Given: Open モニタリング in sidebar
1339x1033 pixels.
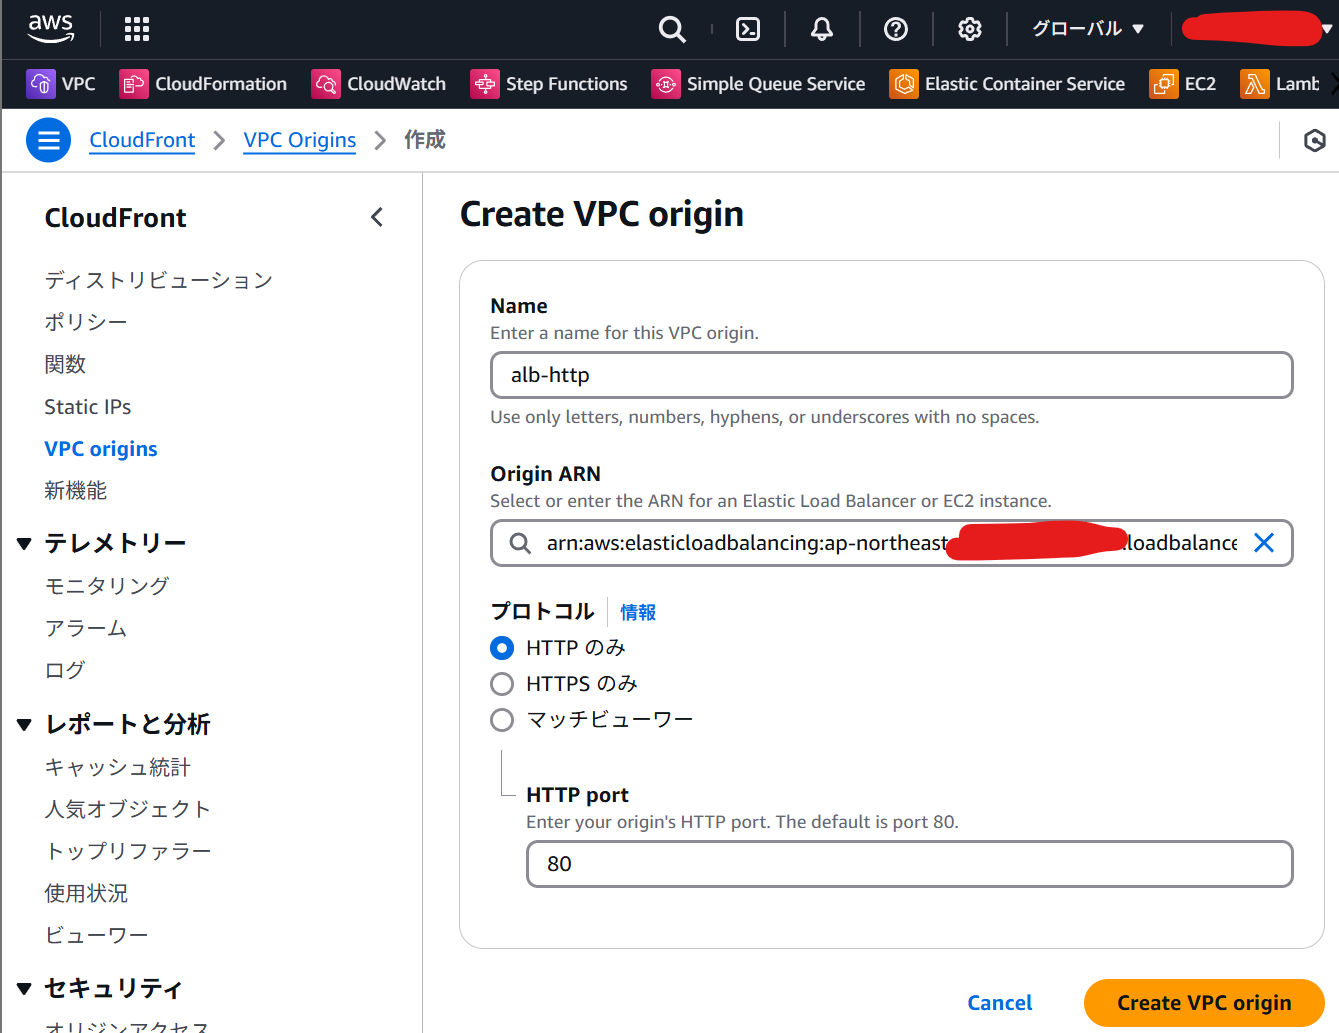Looking at the screenshot, I should (107, 586).
